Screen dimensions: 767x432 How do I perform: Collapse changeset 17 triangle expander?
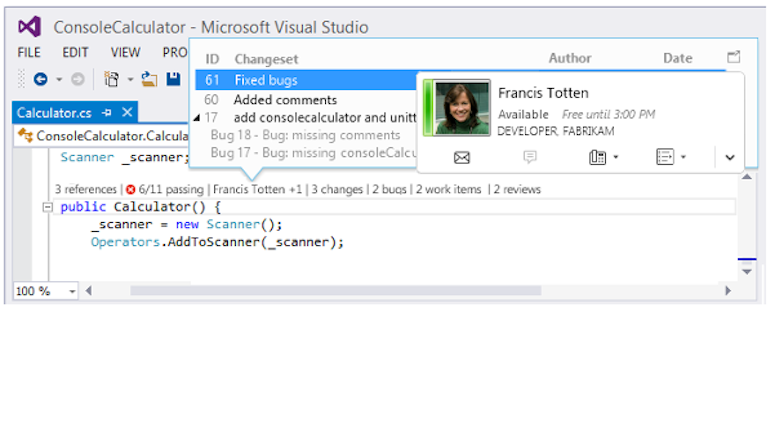tap(197, 118)
